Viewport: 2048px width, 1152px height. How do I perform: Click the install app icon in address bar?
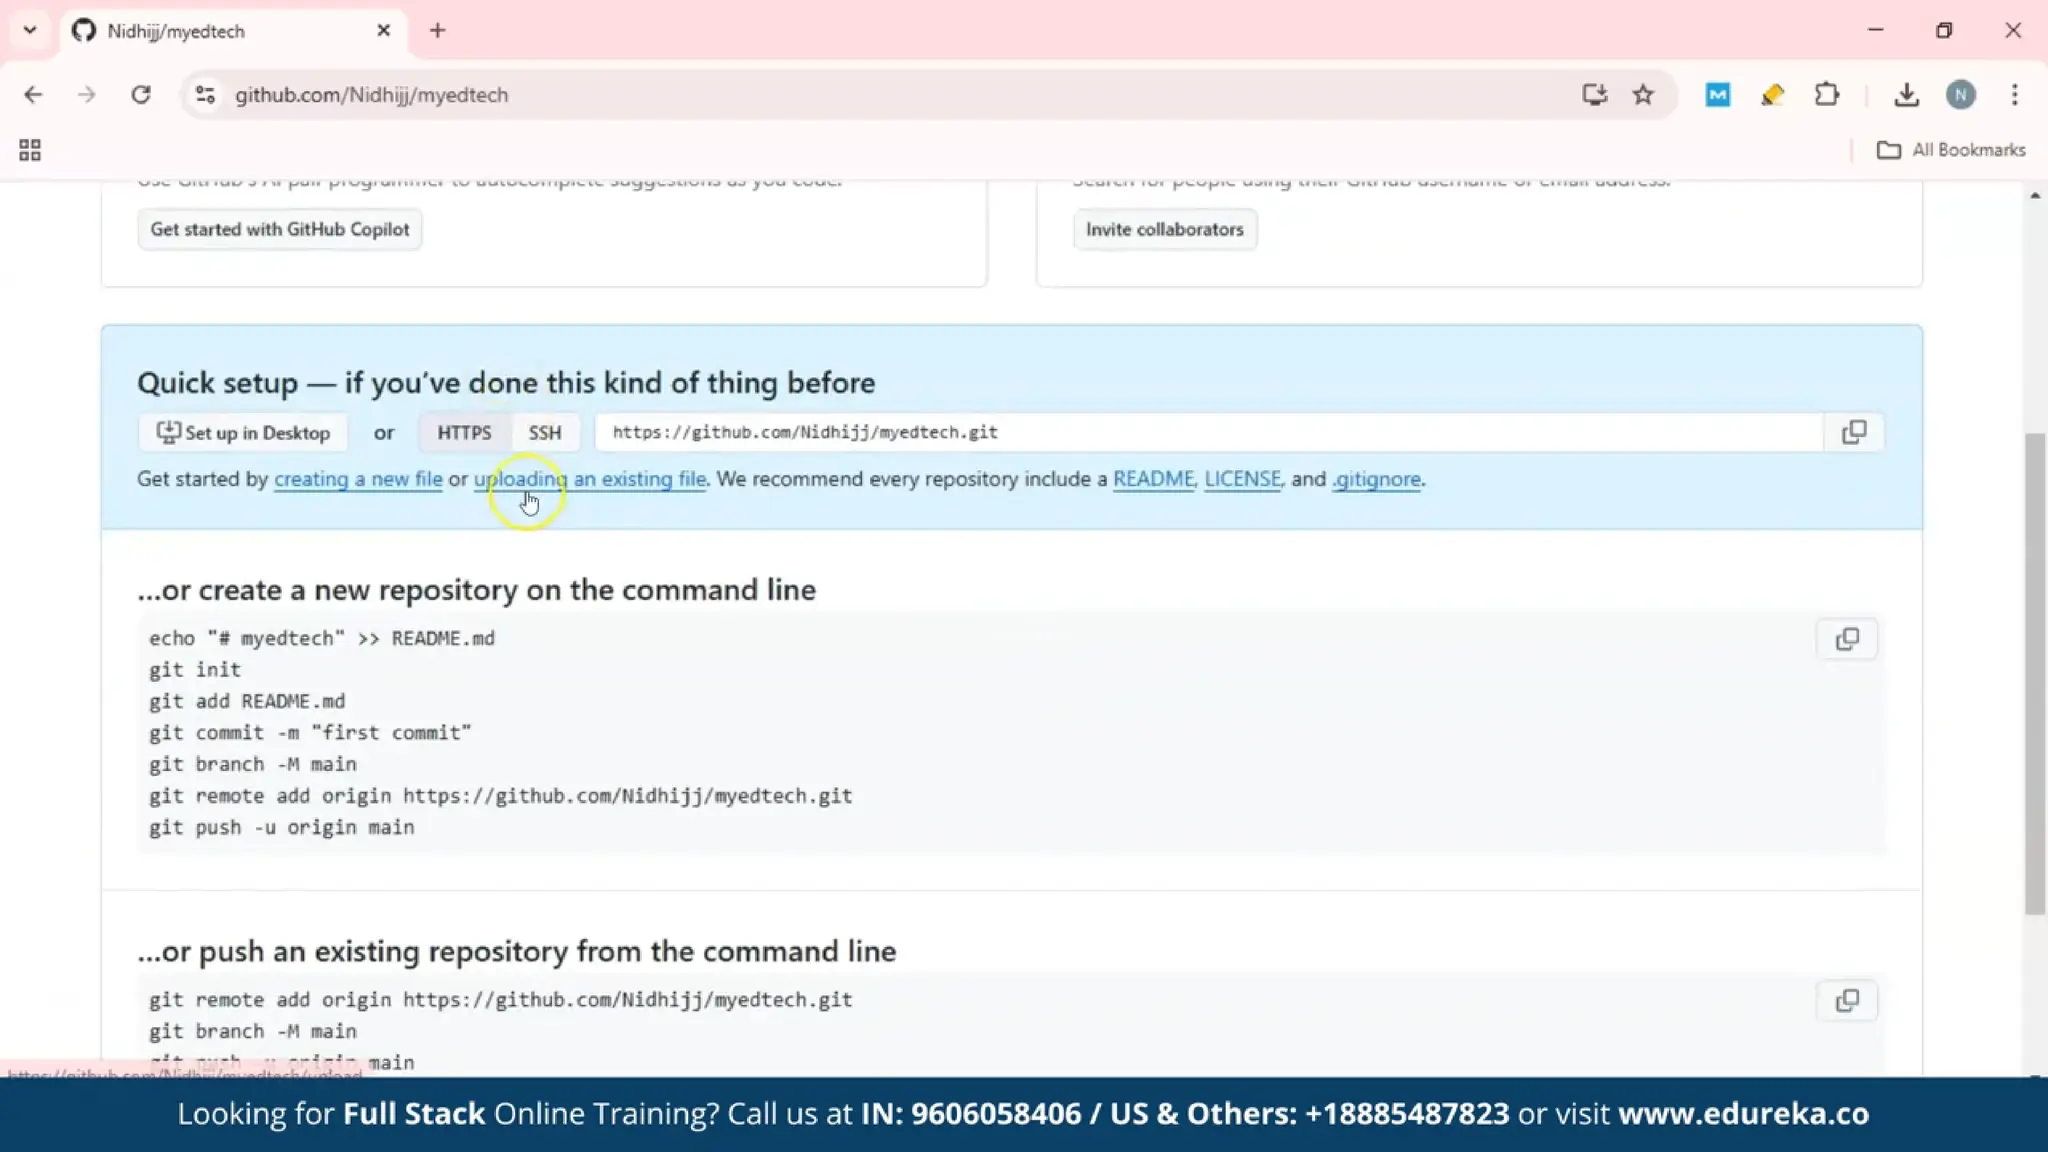pos(1594,95)
